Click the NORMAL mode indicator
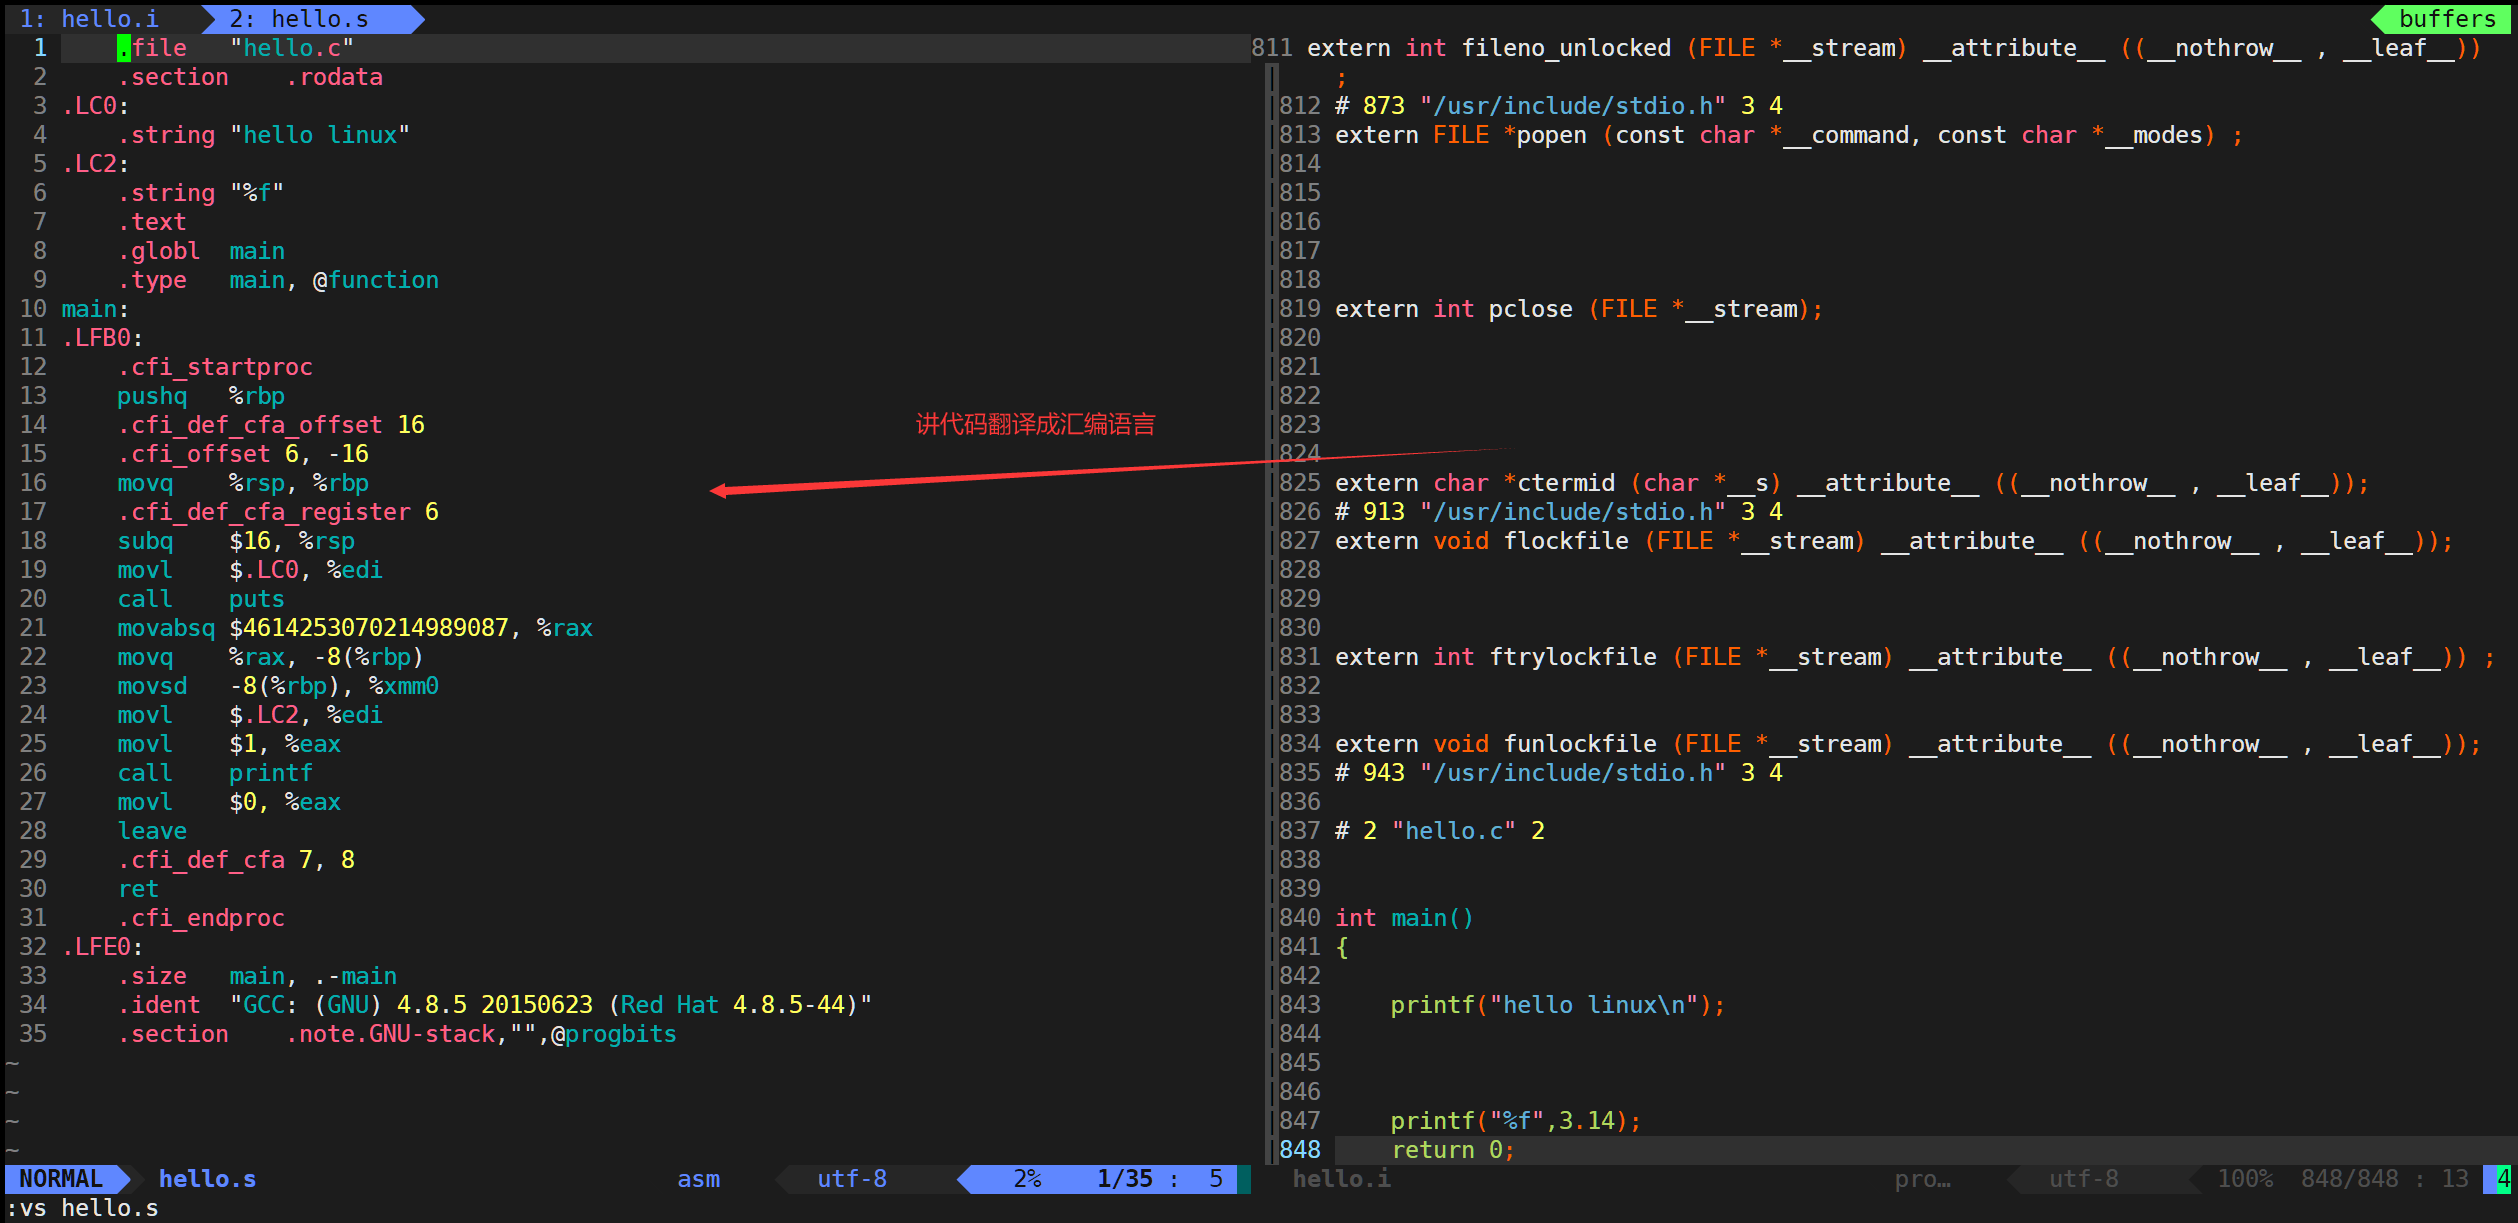The image size is (2518, 1223). click(x=61, y=1179)
